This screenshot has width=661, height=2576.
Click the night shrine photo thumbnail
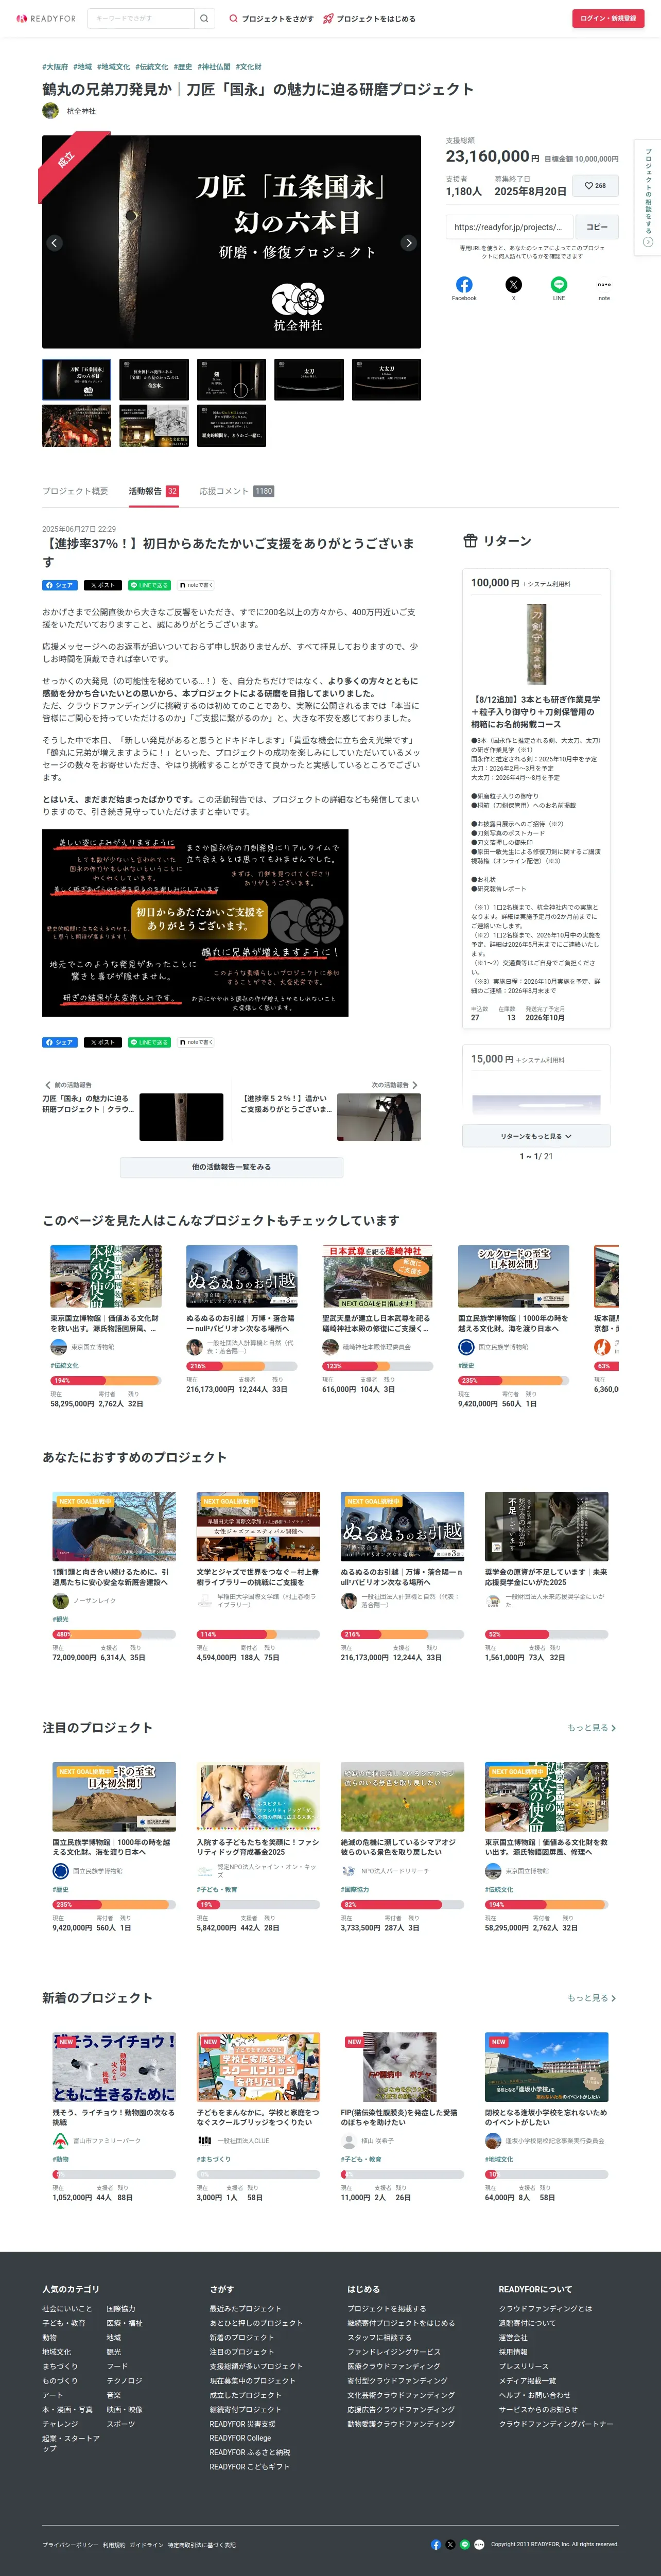click(x=77, y=426)
